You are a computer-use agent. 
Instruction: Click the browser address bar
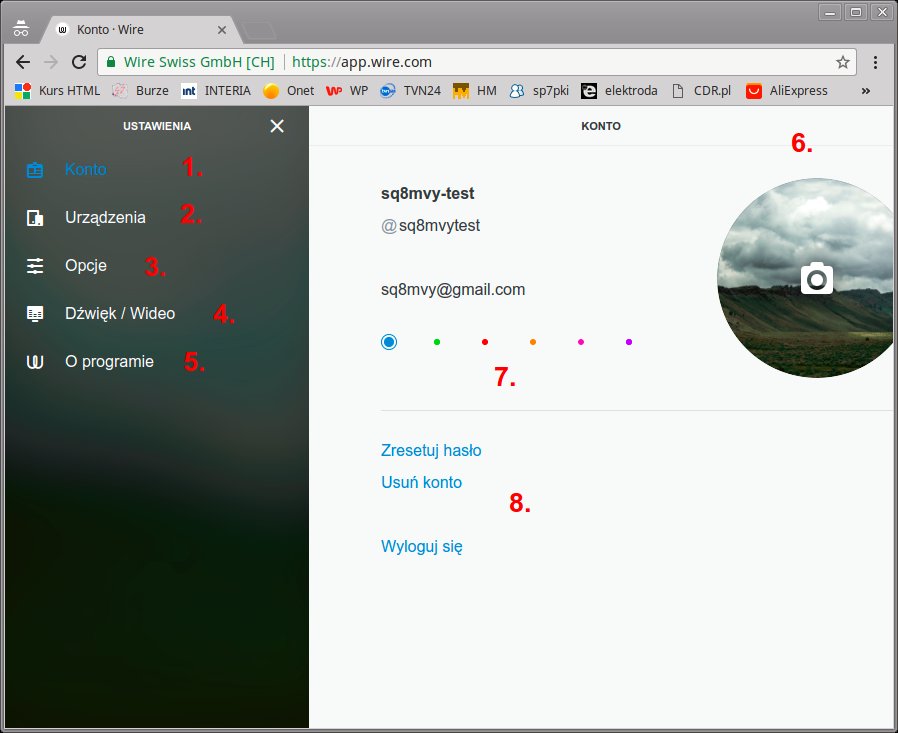click(560, 62)
